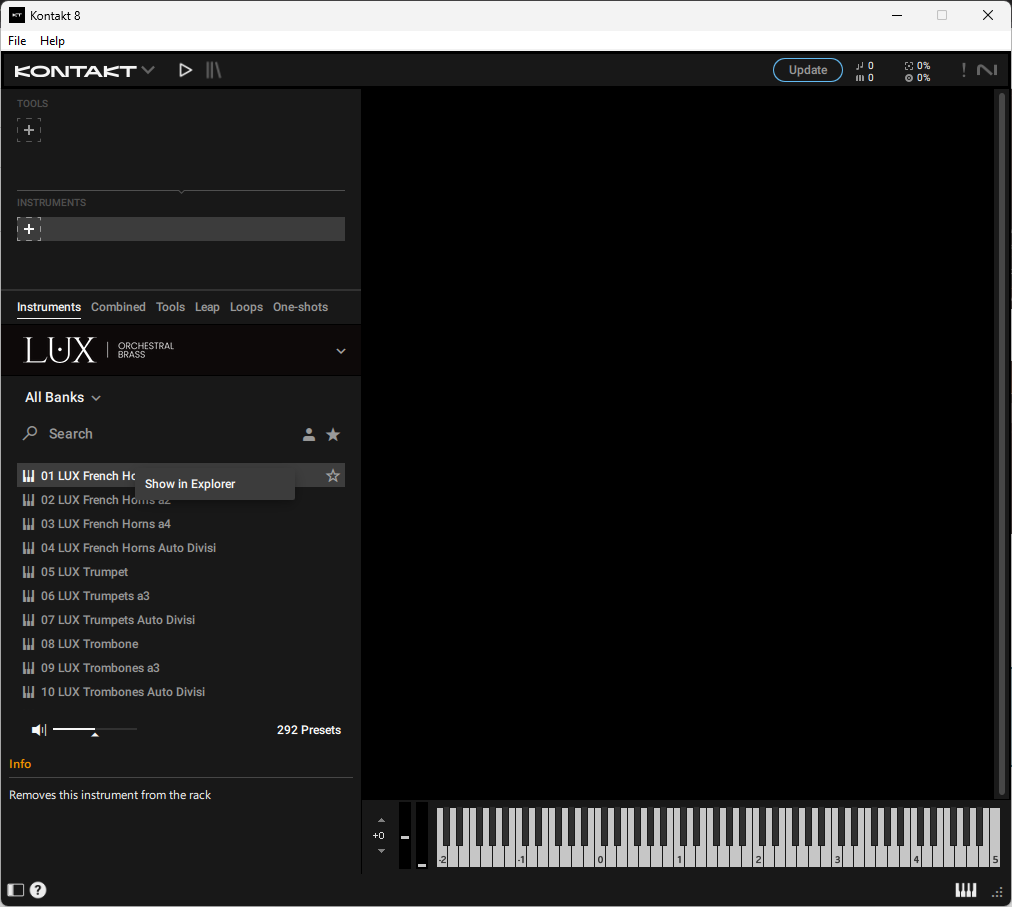
Task: Toggle user content filter icon
Action: click(x=309, y=434)
